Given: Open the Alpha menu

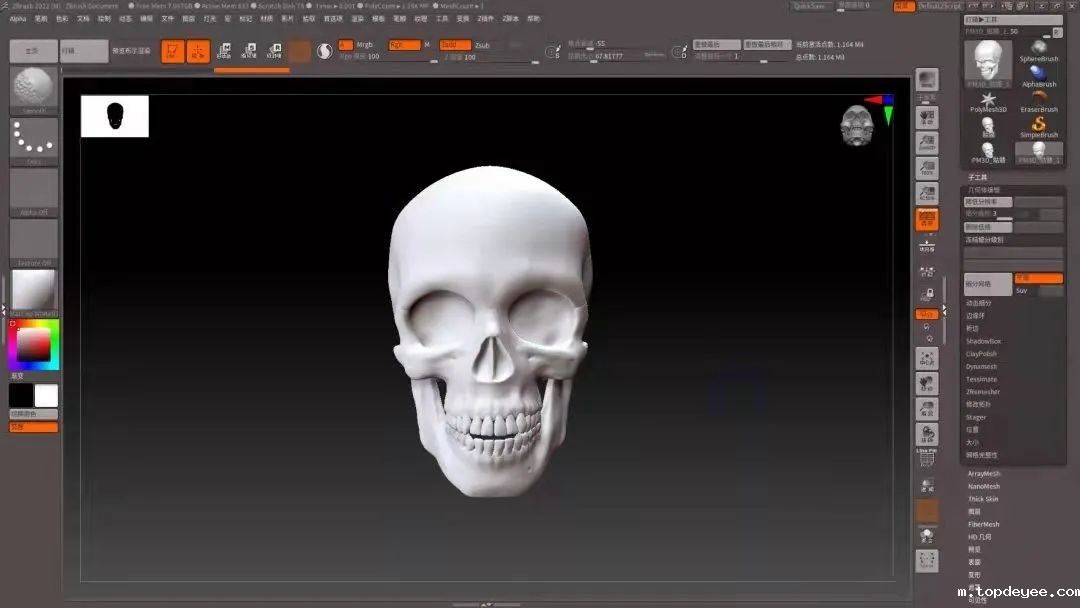Looking at the screenshot, I should coord(18,18).
